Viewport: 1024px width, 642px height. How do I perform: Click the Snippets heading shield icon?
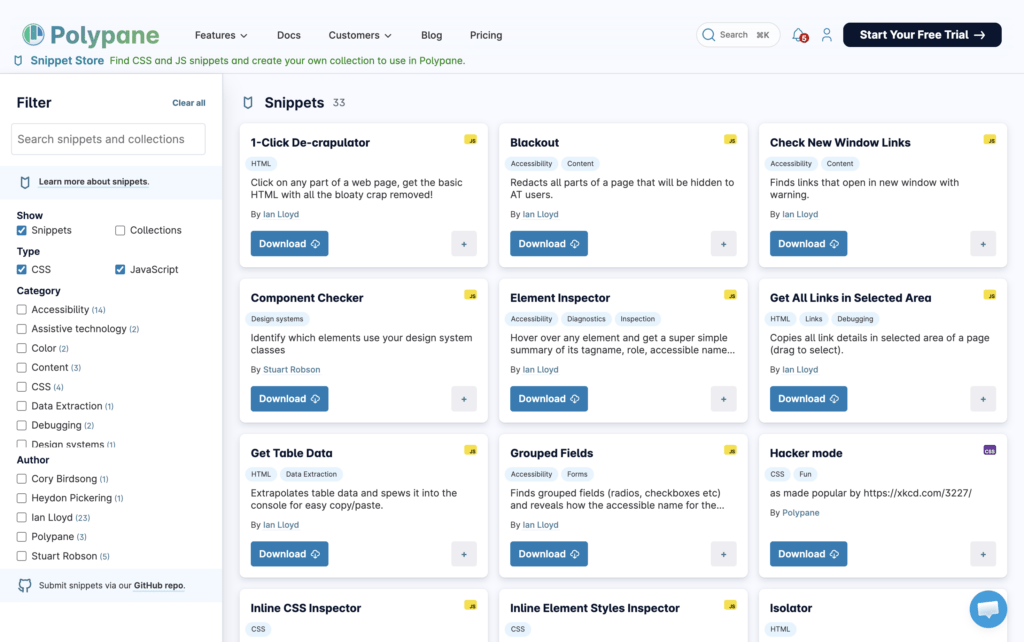tap(248, 103)
